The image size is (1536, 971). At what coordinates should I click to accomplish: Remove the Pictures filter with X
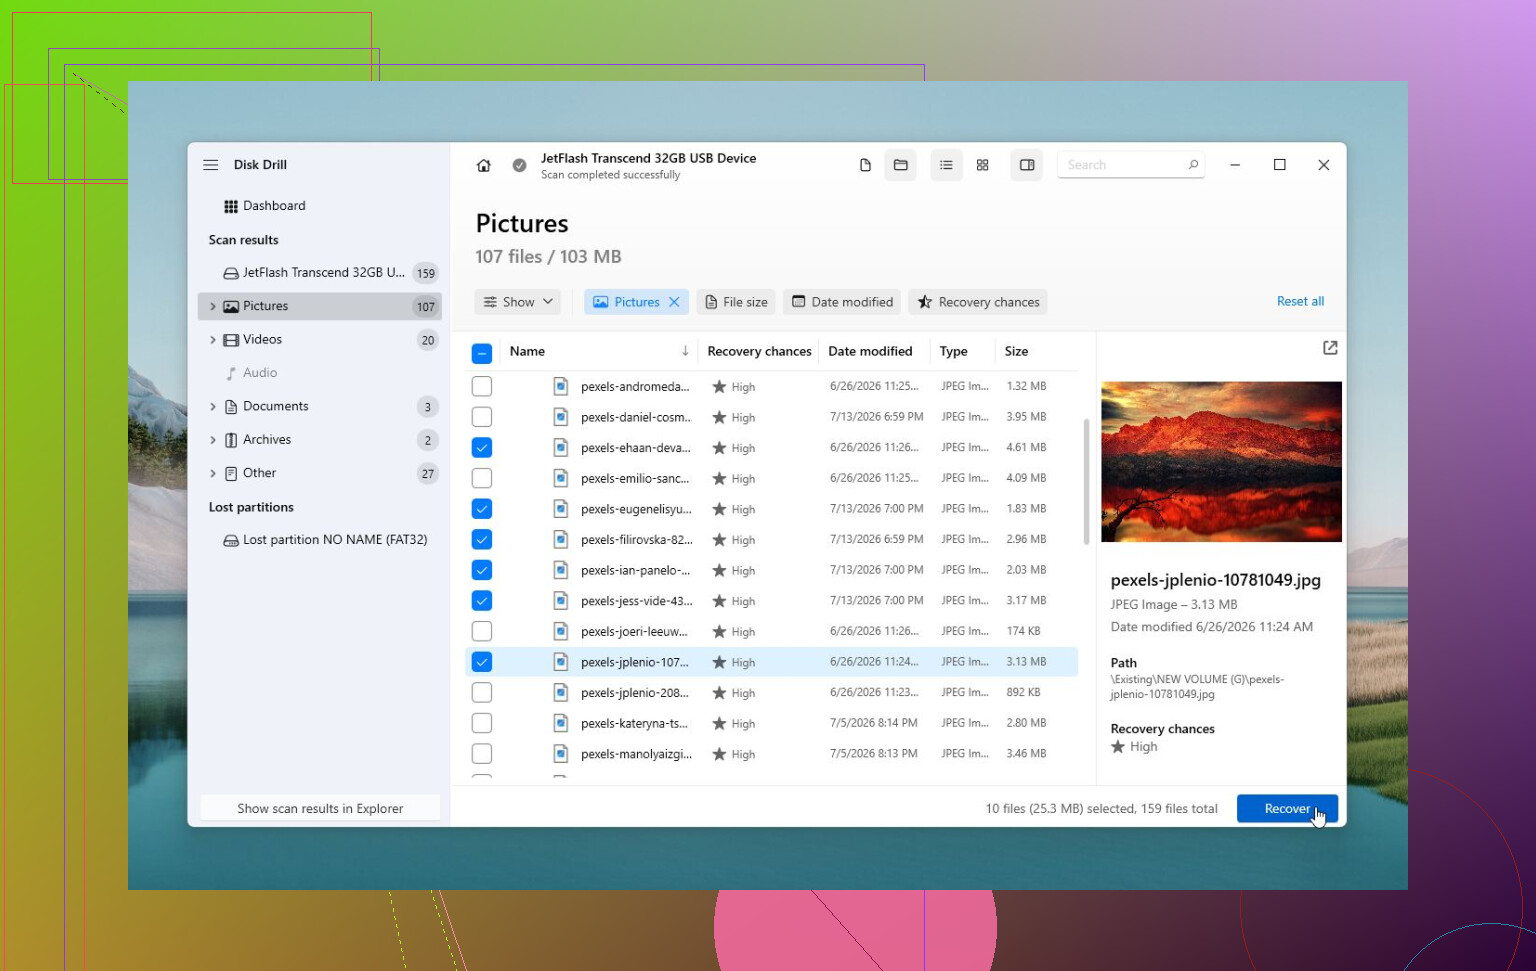pos(674,302)
